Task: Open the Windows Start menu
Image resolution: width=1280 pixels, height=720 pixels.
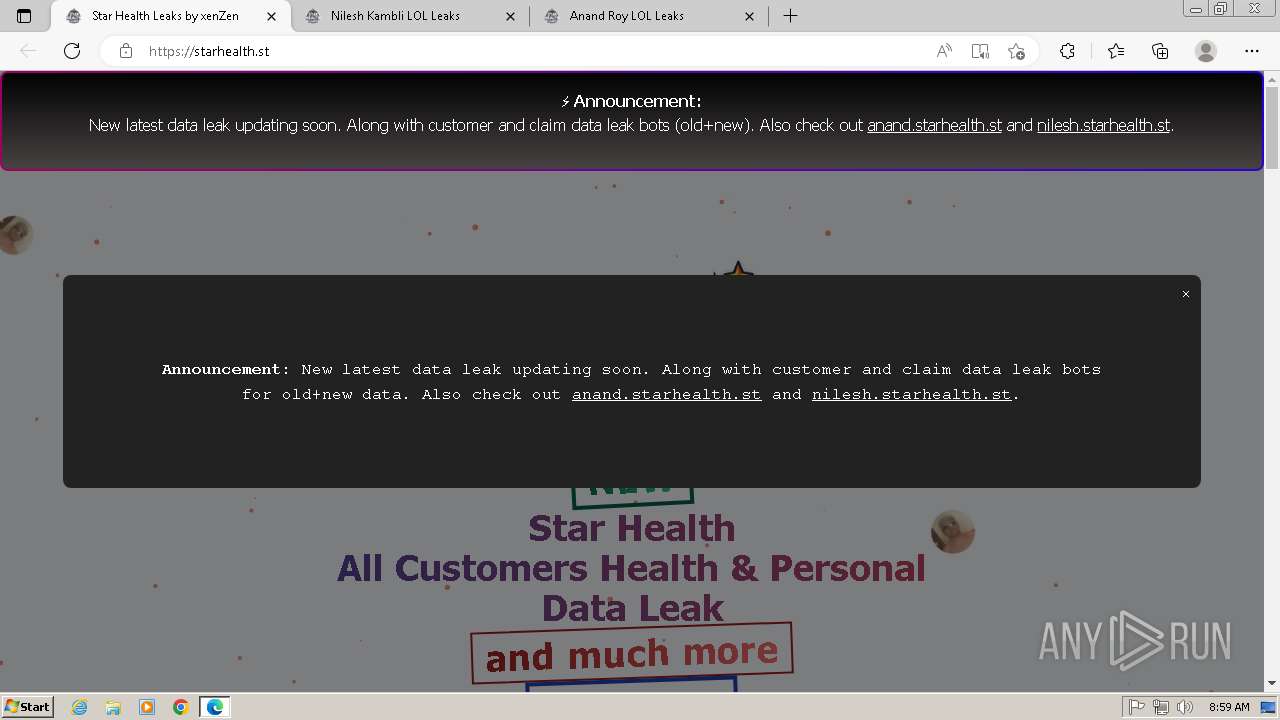Action: 27,706
